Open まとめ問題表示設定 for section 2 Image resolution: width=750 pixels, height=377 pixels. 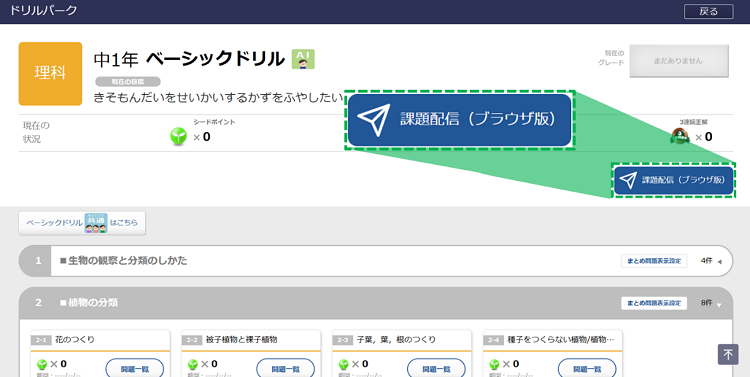[654, 303]
